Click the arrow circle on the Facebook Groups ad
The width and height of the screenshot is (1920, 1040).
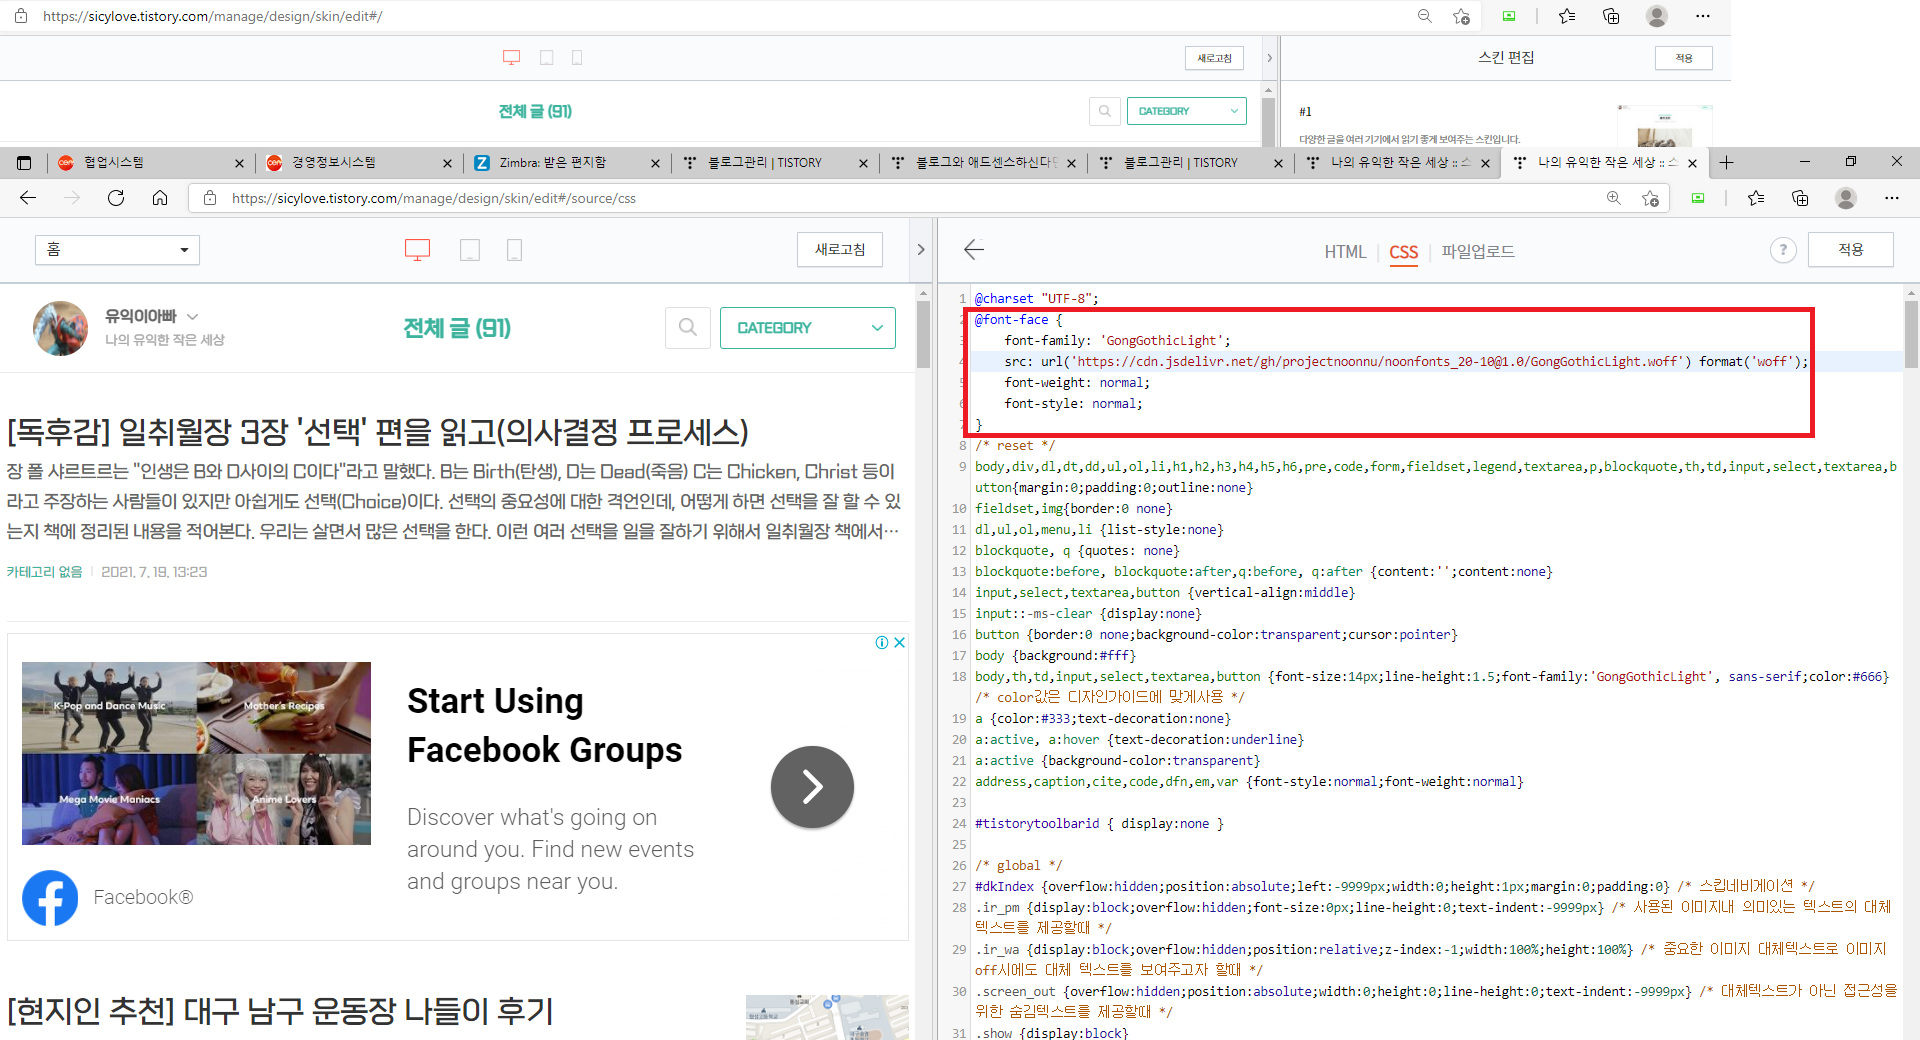point(812,787)
